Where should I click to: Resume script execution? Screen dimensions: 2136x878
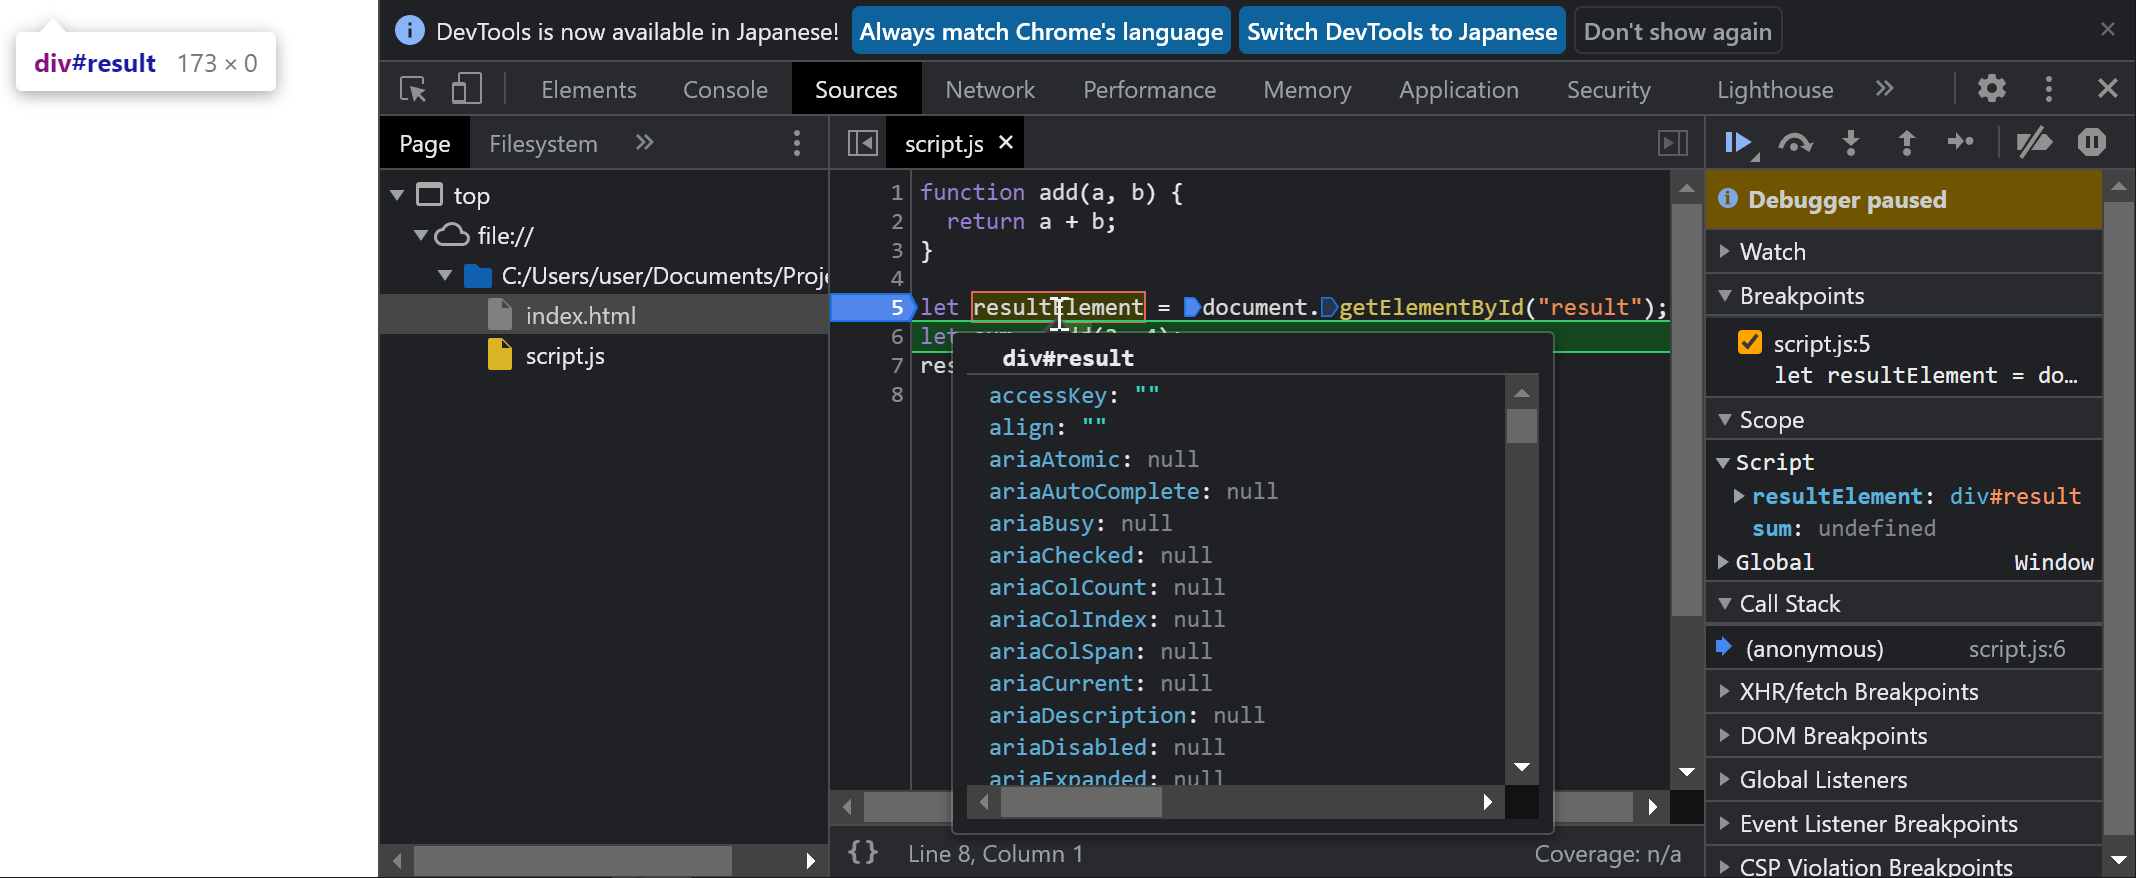(1738, 143)
